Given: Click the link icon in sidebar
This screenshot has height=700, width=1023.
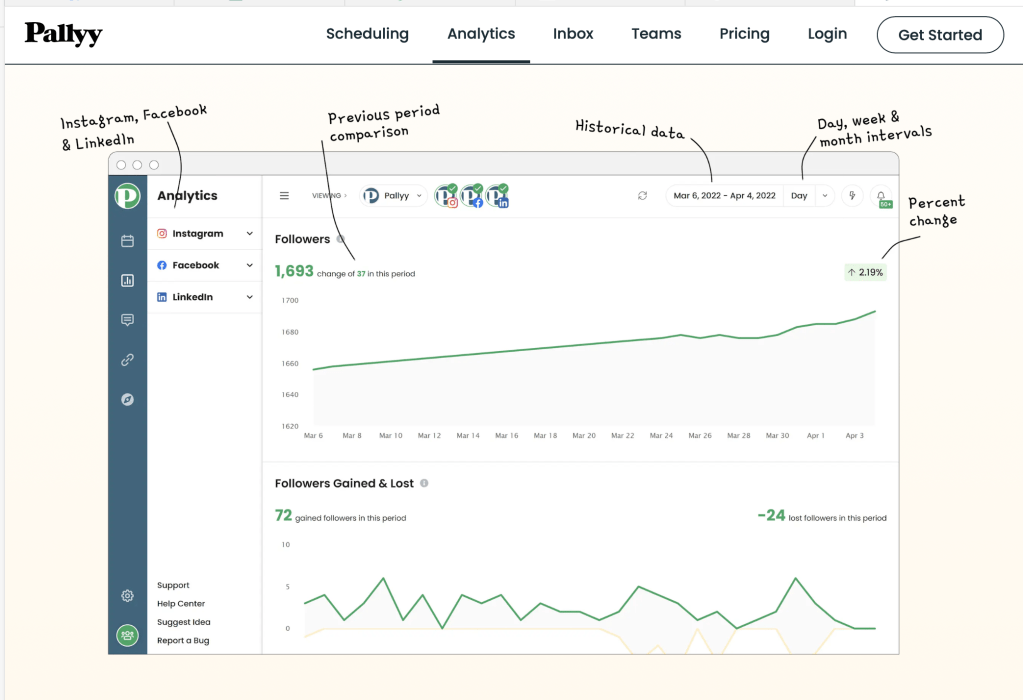Looking at the screenshot, I should pos(127,360).
